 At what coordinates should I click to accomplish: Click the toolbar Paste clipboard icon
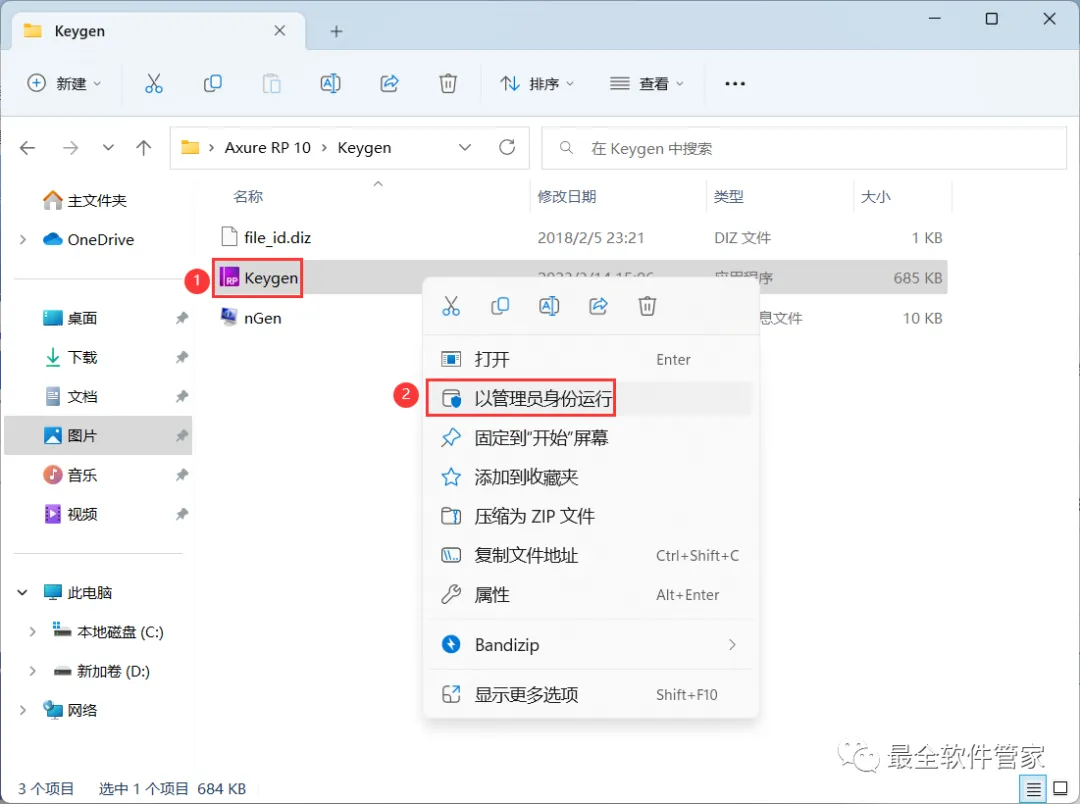click(271, 83)
